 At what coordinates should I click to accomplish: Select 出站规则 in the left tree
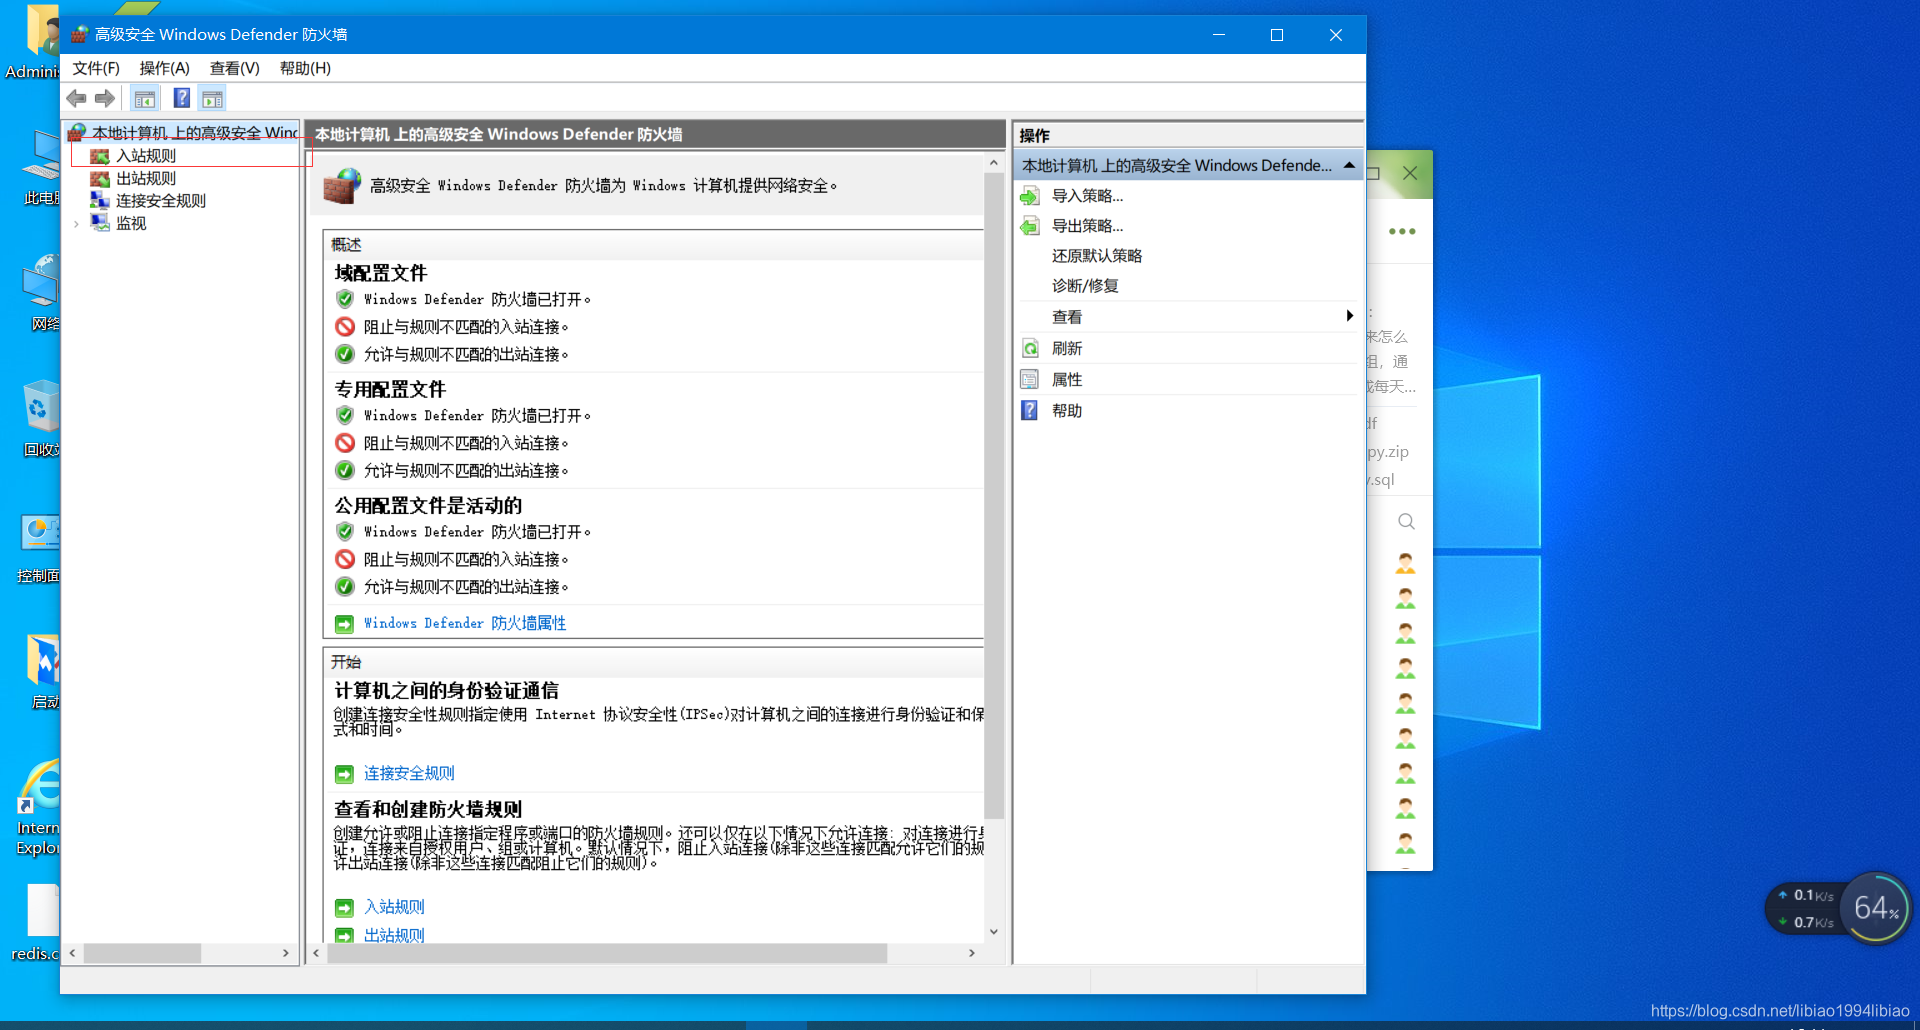coord(146,178)
